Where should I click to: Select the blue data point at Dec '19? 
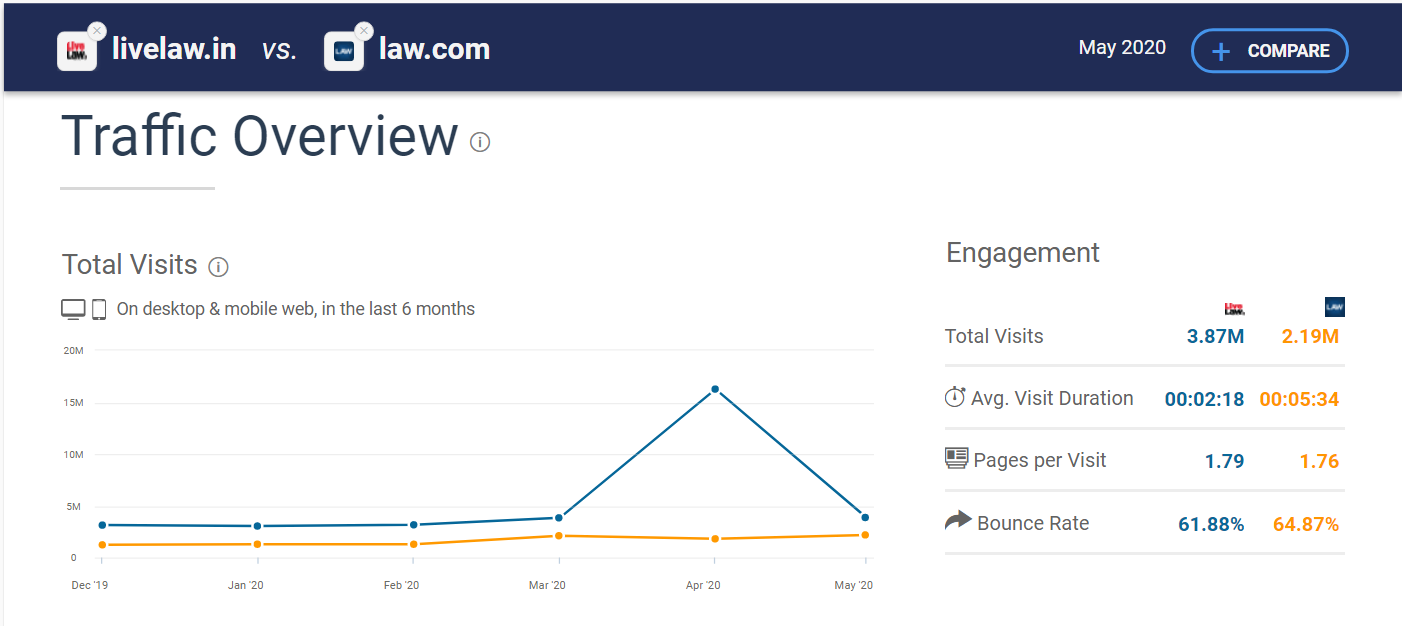click(x=102, y=525)
